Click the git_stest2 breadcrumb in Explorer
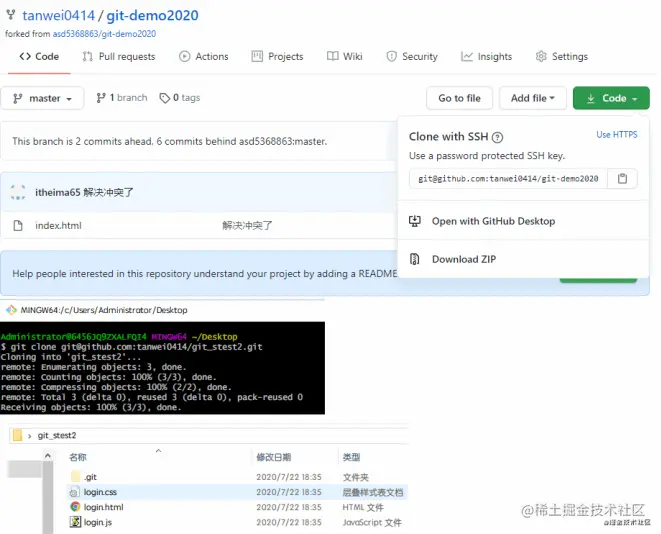This screenshot has width=661, height=534. 57,435
